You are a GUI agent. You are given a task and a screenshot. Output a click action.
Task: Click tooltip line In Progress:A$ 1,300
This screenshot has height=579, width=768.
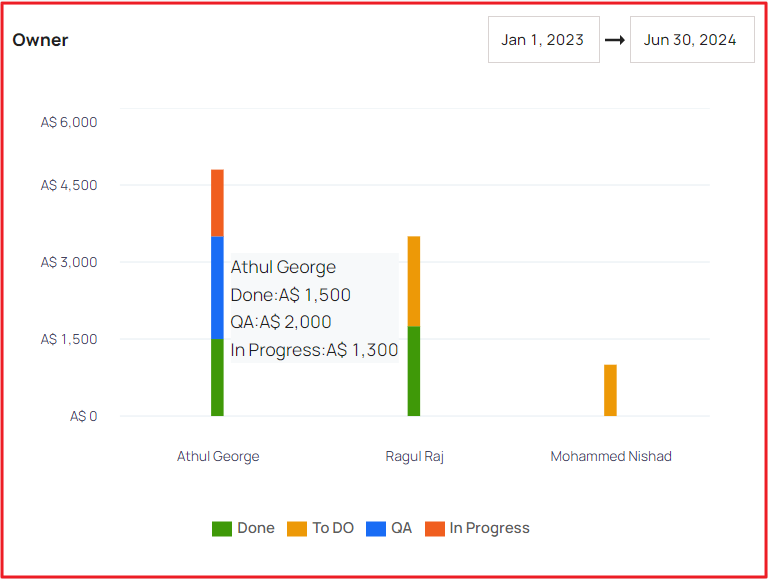(314, 350)
